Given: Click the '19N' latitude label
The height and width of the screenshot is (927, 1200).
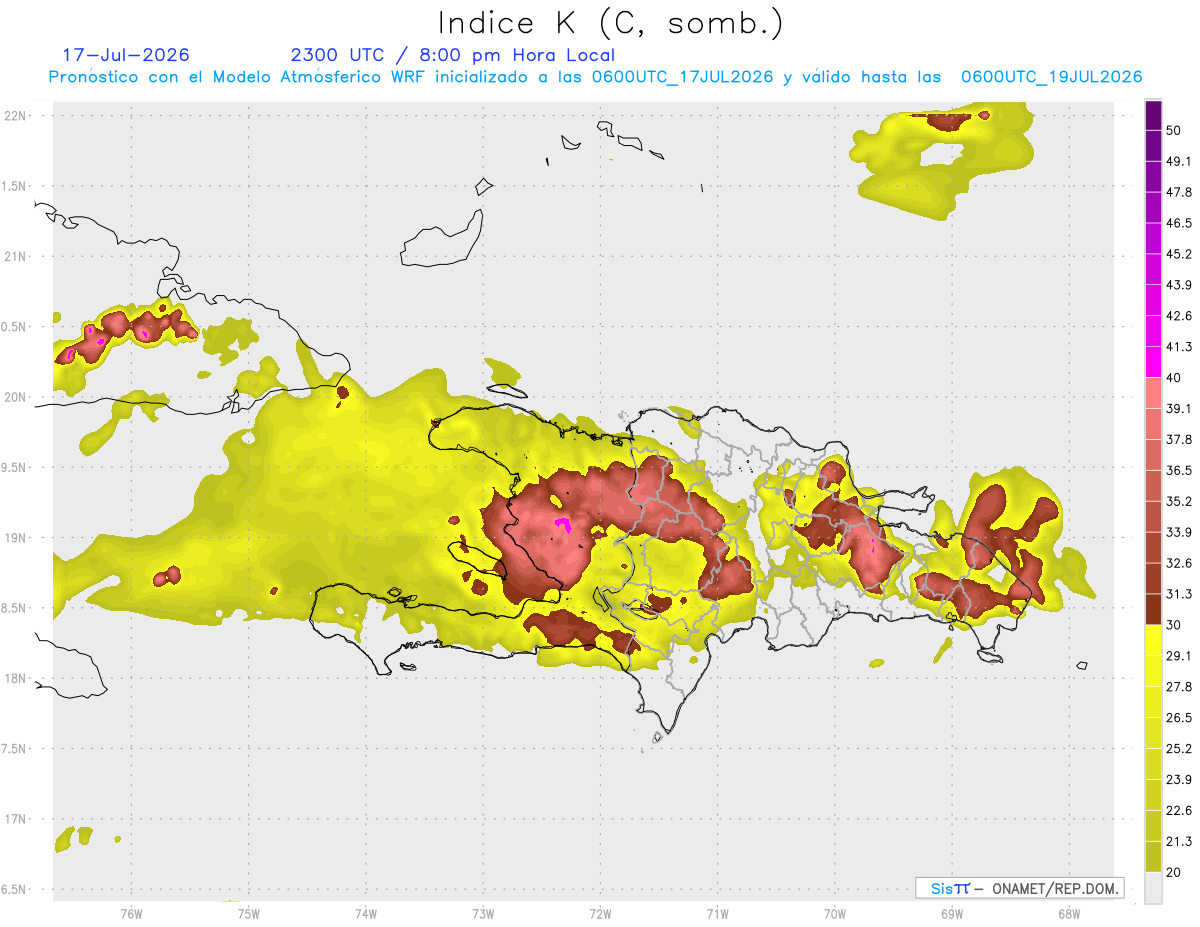Looking at the screenshot, I should [16, 537].
